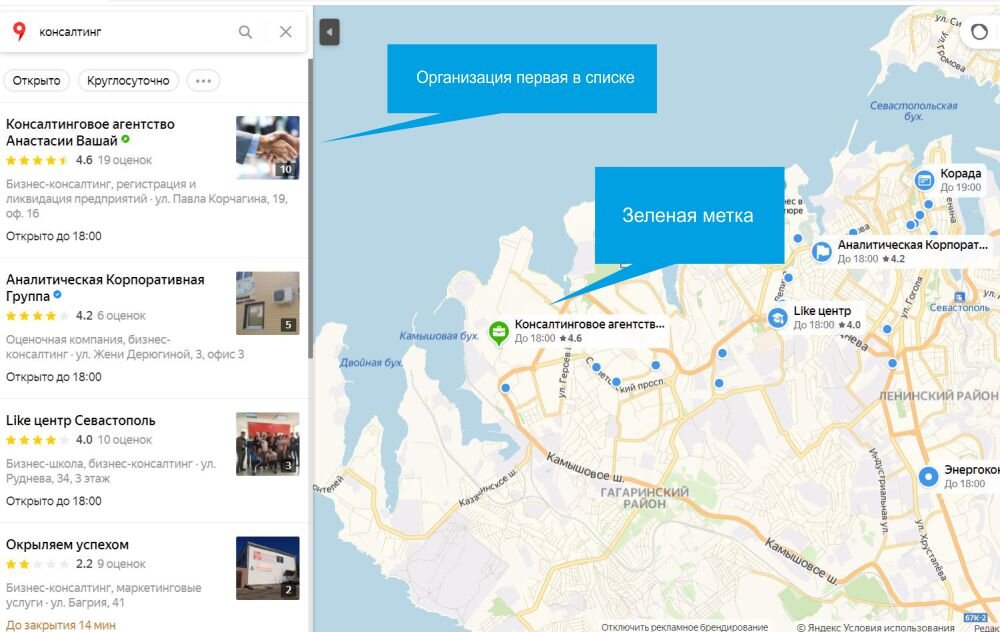This screenshot has width=1000, height=632.
Task: Open 'Условия использования' link
Action: tap(906, 628)
